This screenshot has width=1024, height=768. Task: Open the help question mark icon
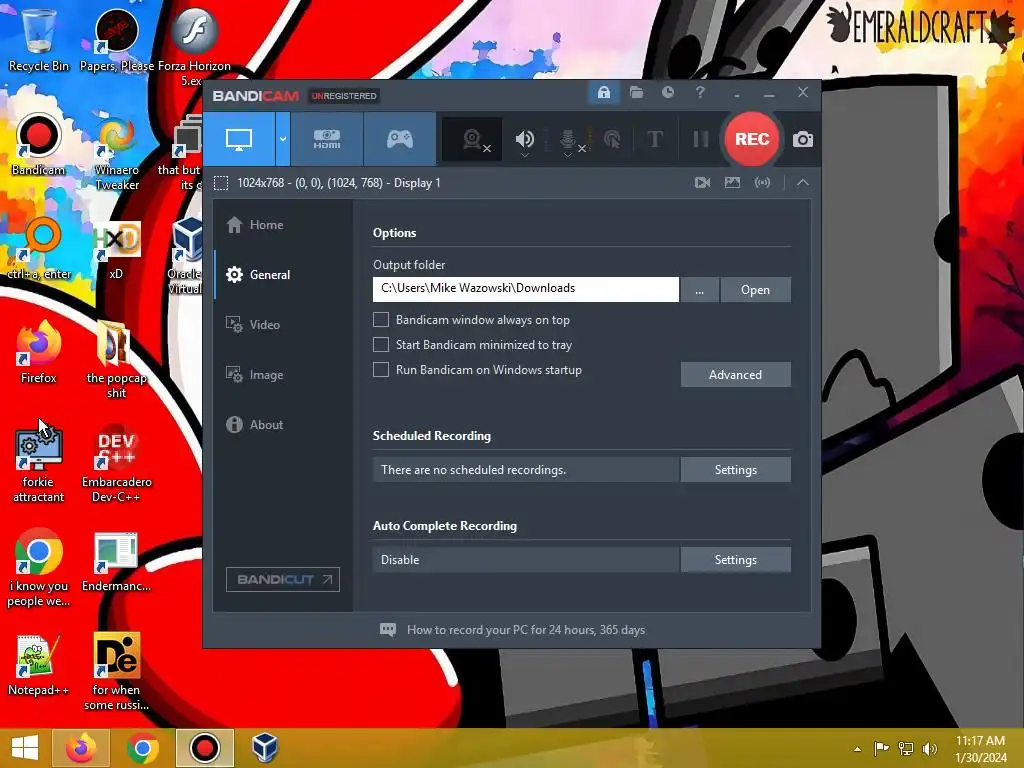[x=700, y=93]
